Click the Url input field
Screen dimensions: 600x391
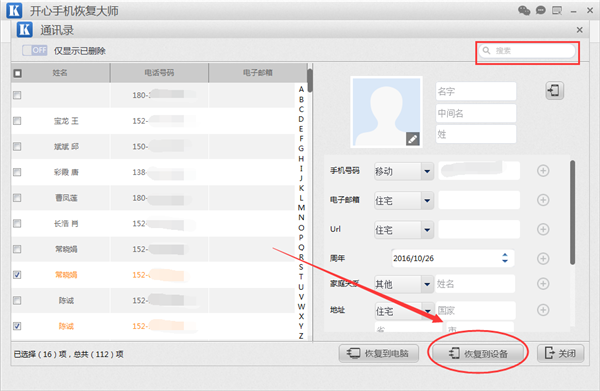[479, 230]
